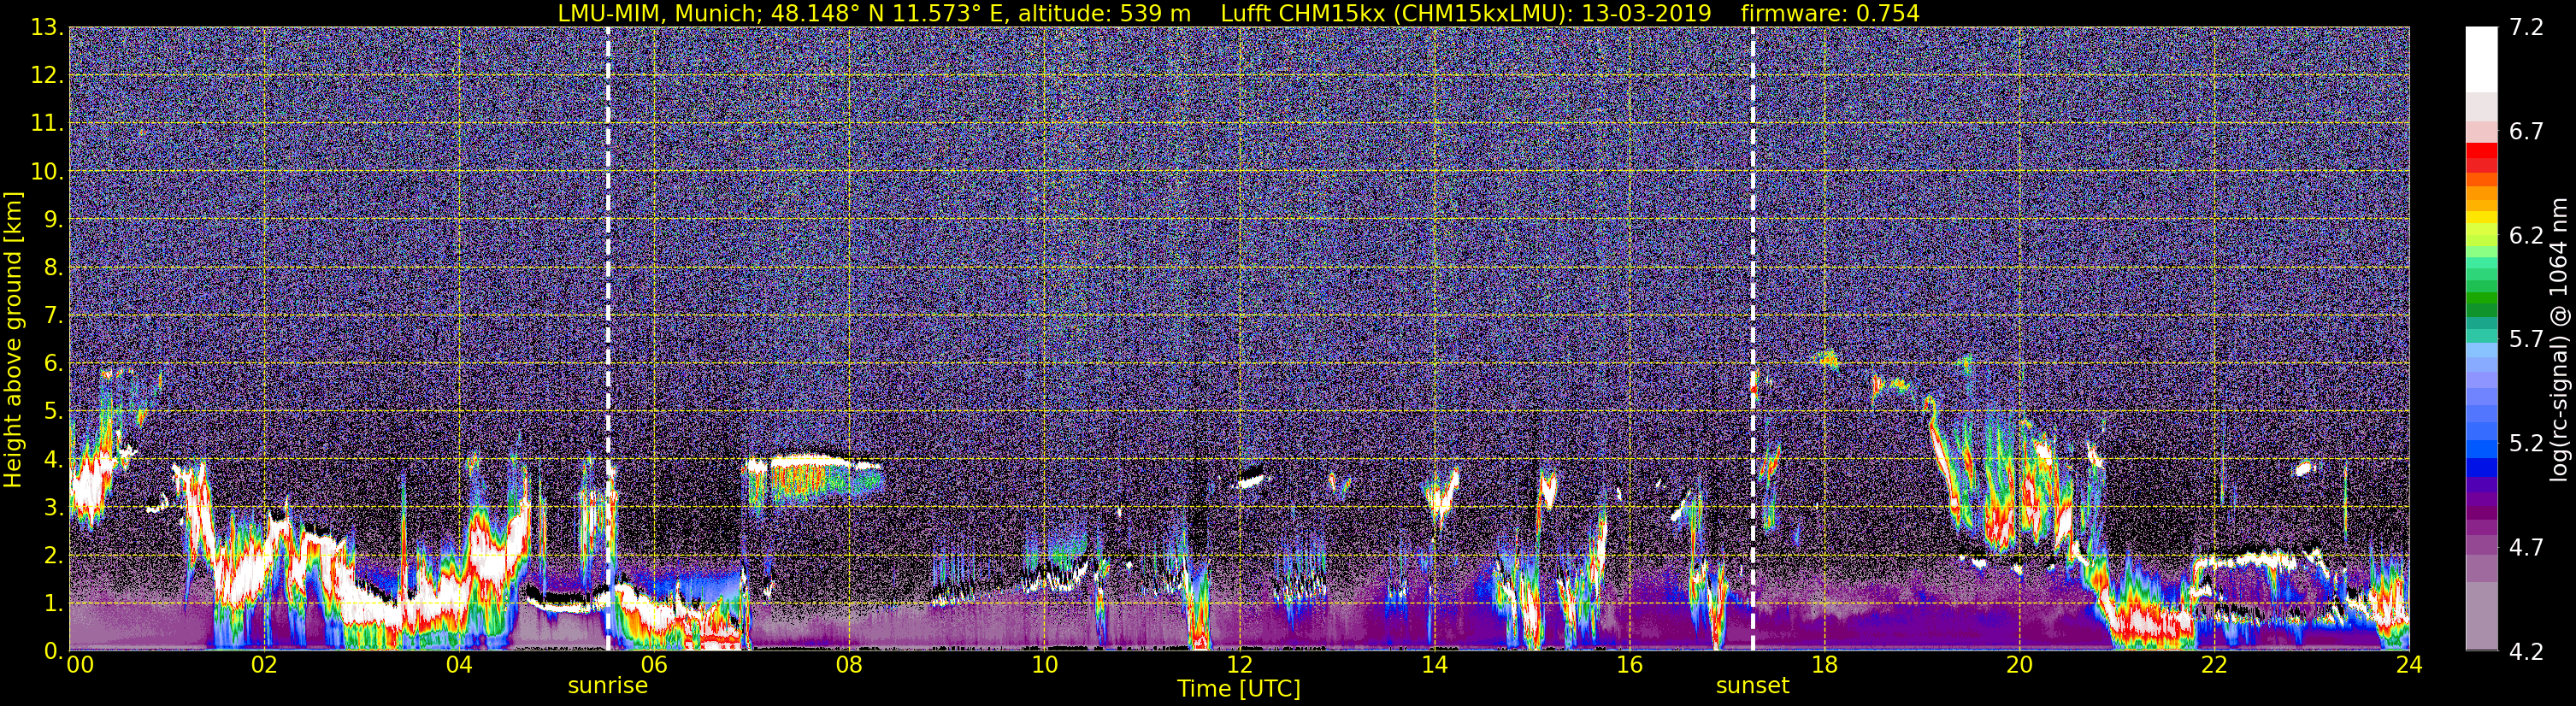The width and height of the screenshot is (2576, 706).
Task: Click the time axis tick '04'
Action: pyautogui.click(x=459, y=664)
